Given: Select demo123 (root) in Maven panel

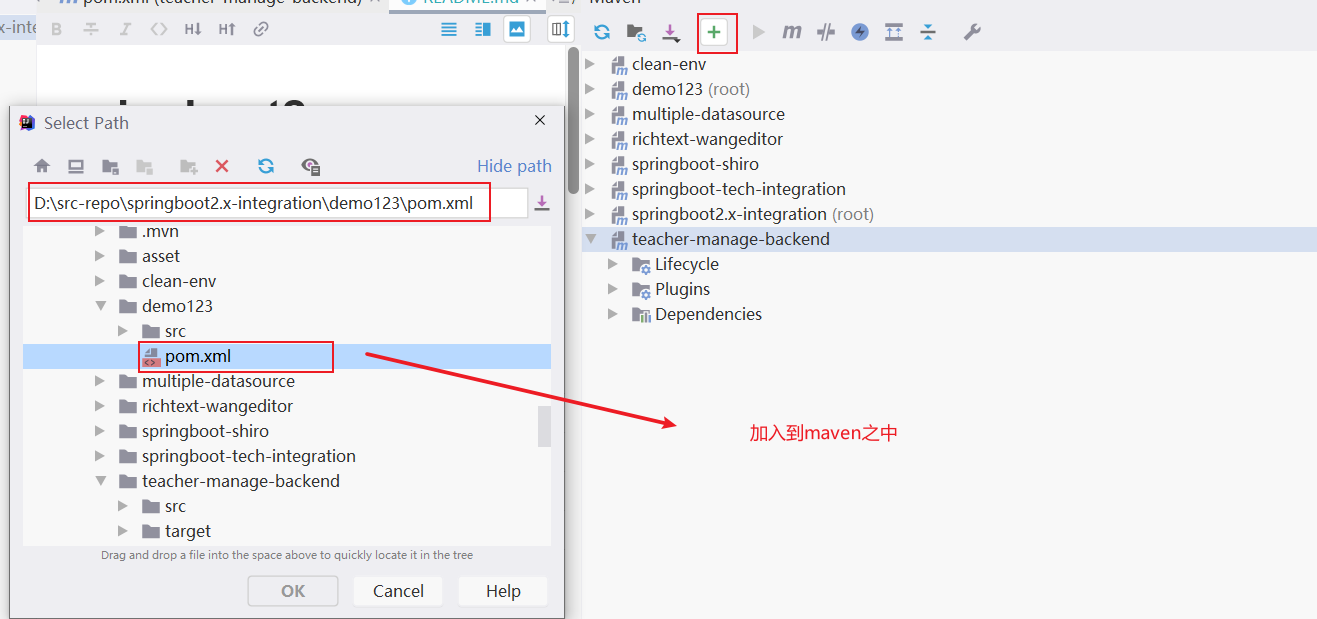Looking at the screenshot, I should tap(690, 89).
